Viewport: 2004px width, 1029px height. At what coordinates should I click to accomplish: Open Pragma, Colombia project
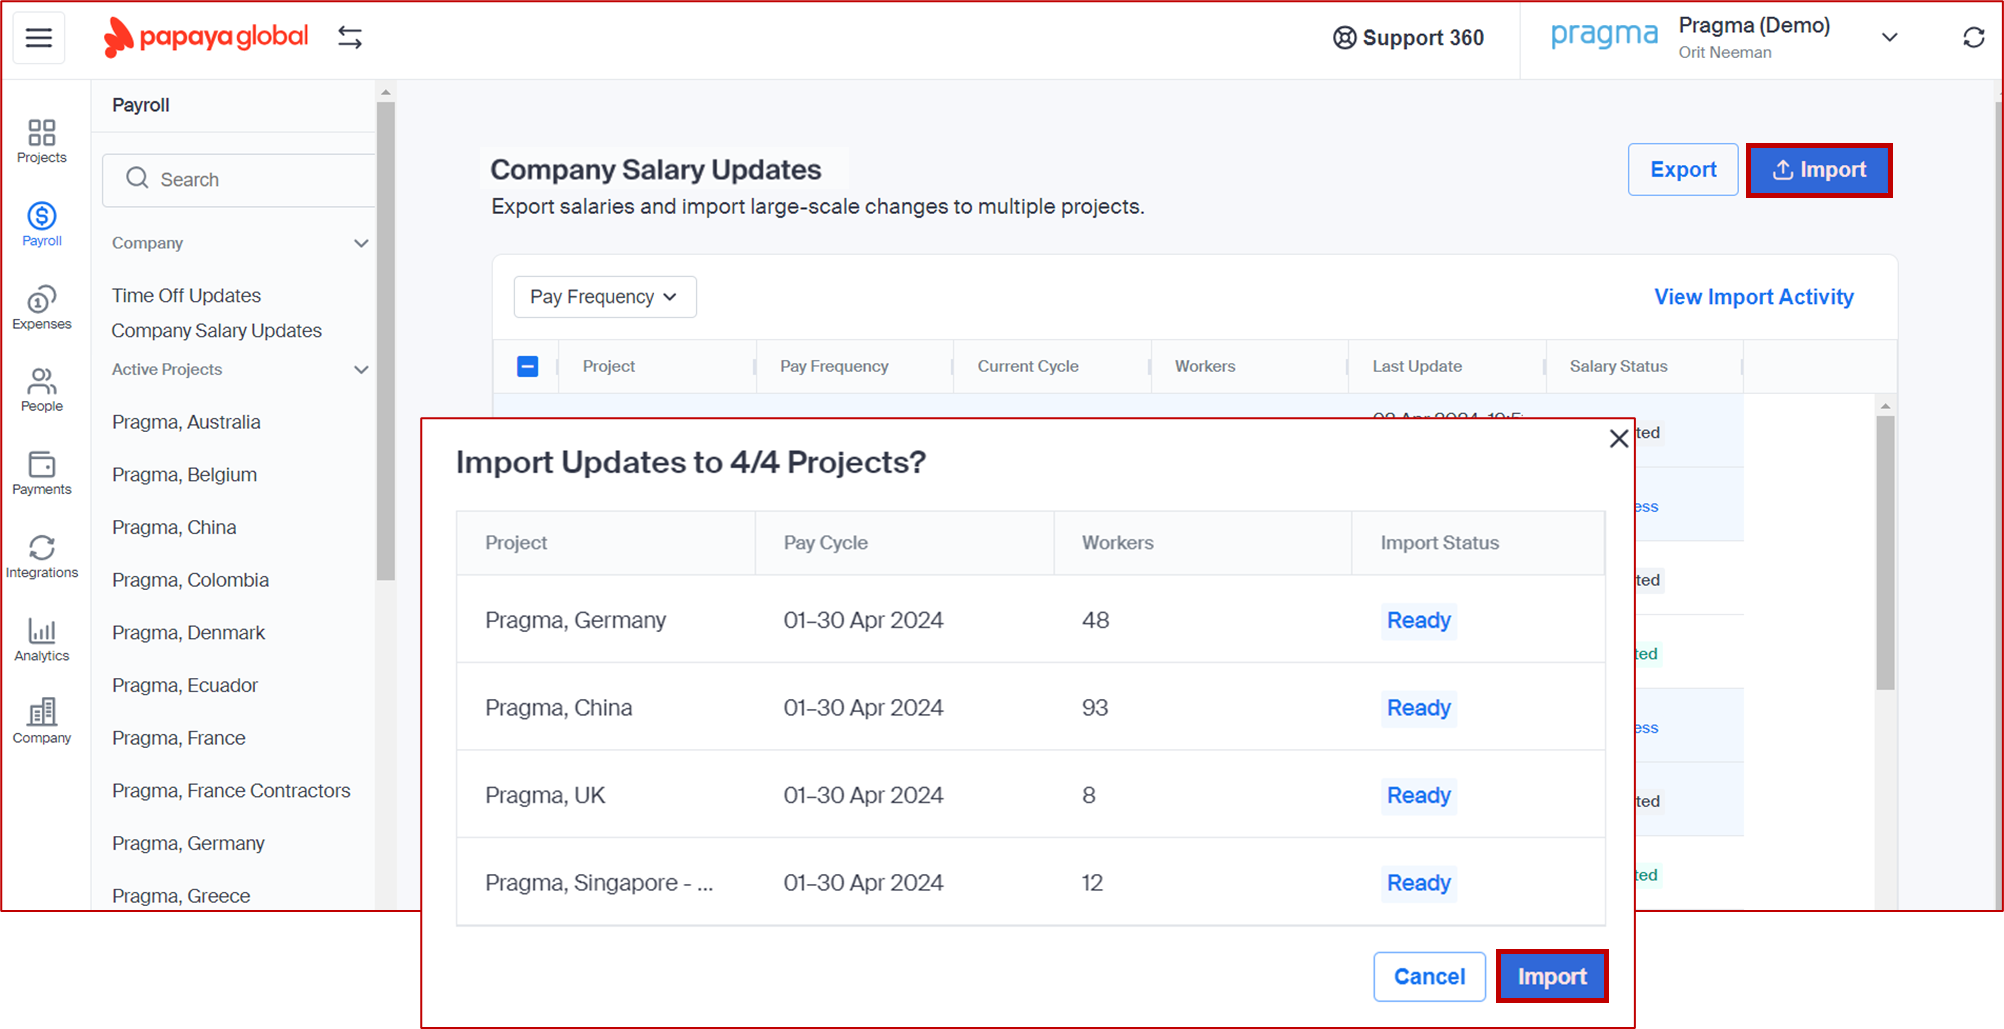pos(190,580)
